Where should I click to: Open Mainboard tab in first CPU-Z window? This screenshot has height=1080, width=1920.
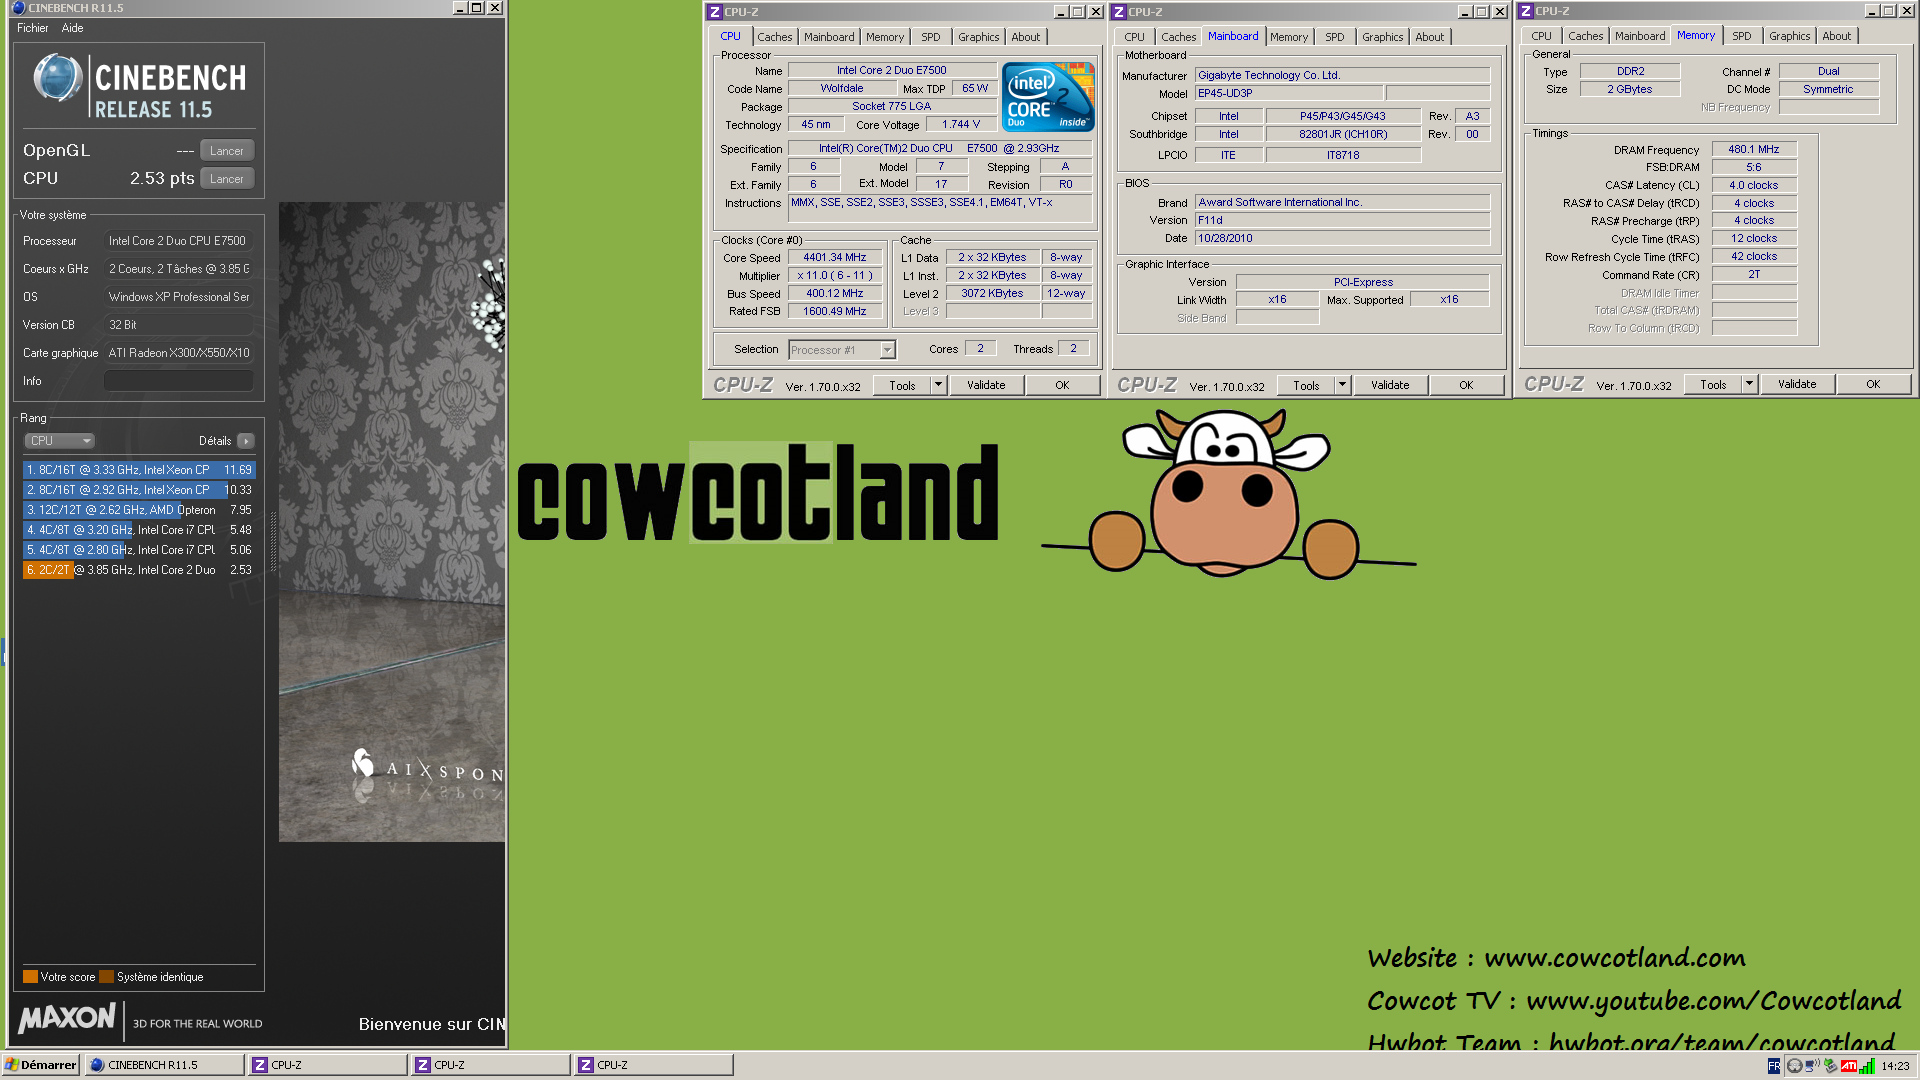pos(829,37)
